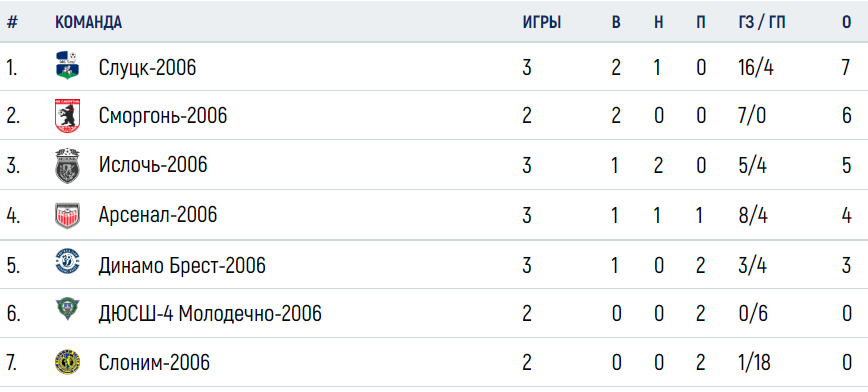The height and width of the screenshot is (392, 868).
Task: Select the Арсенал-2006 team name
Action: coord(158,215)
